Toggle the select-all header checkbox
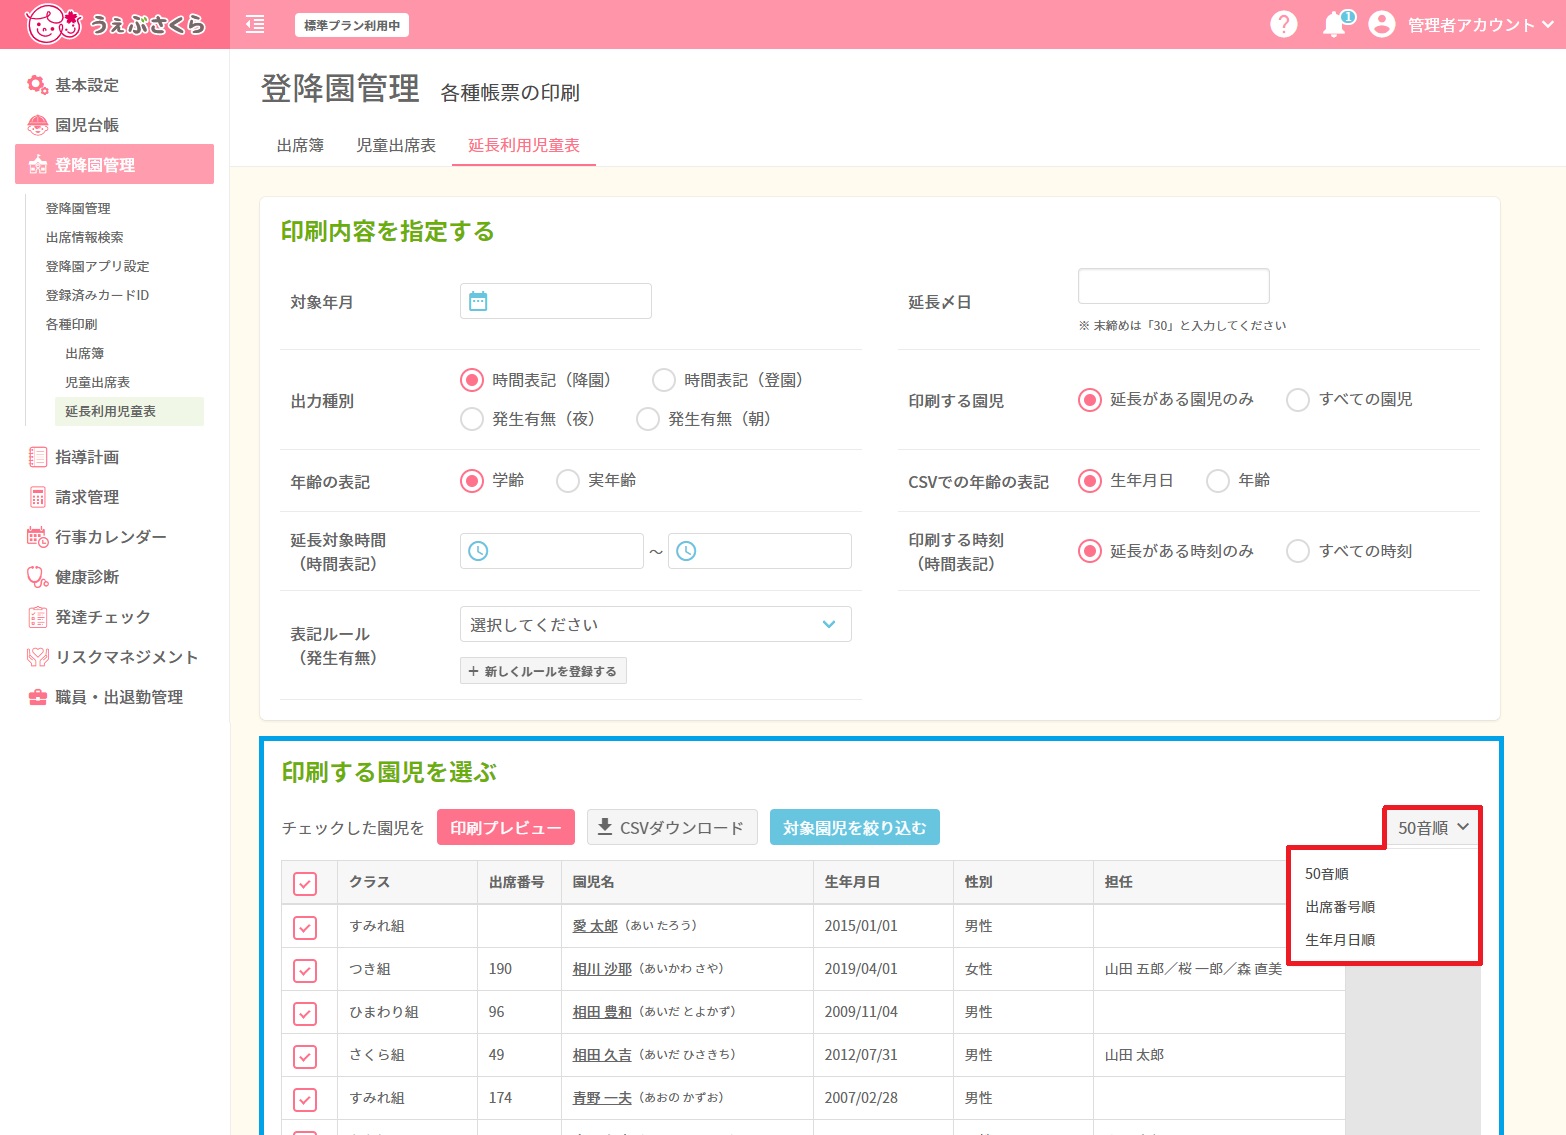1566x1135 pixels. click(x=305, y=883)
